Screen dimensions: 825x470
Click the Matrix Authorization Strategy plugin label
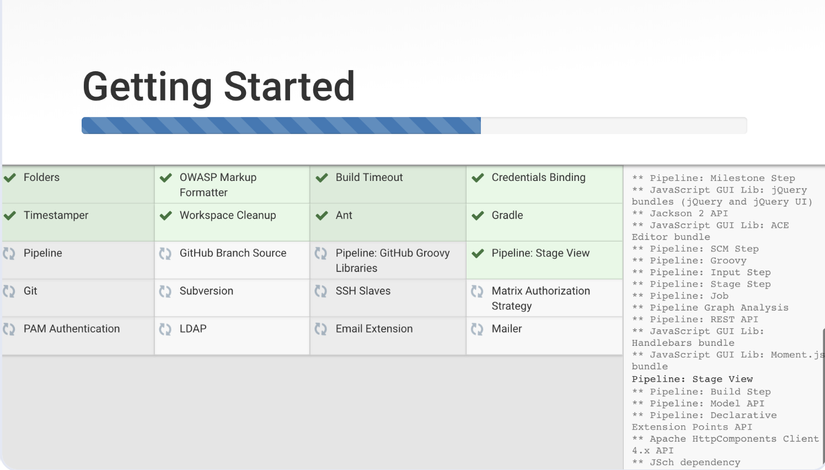pos(540,298)
